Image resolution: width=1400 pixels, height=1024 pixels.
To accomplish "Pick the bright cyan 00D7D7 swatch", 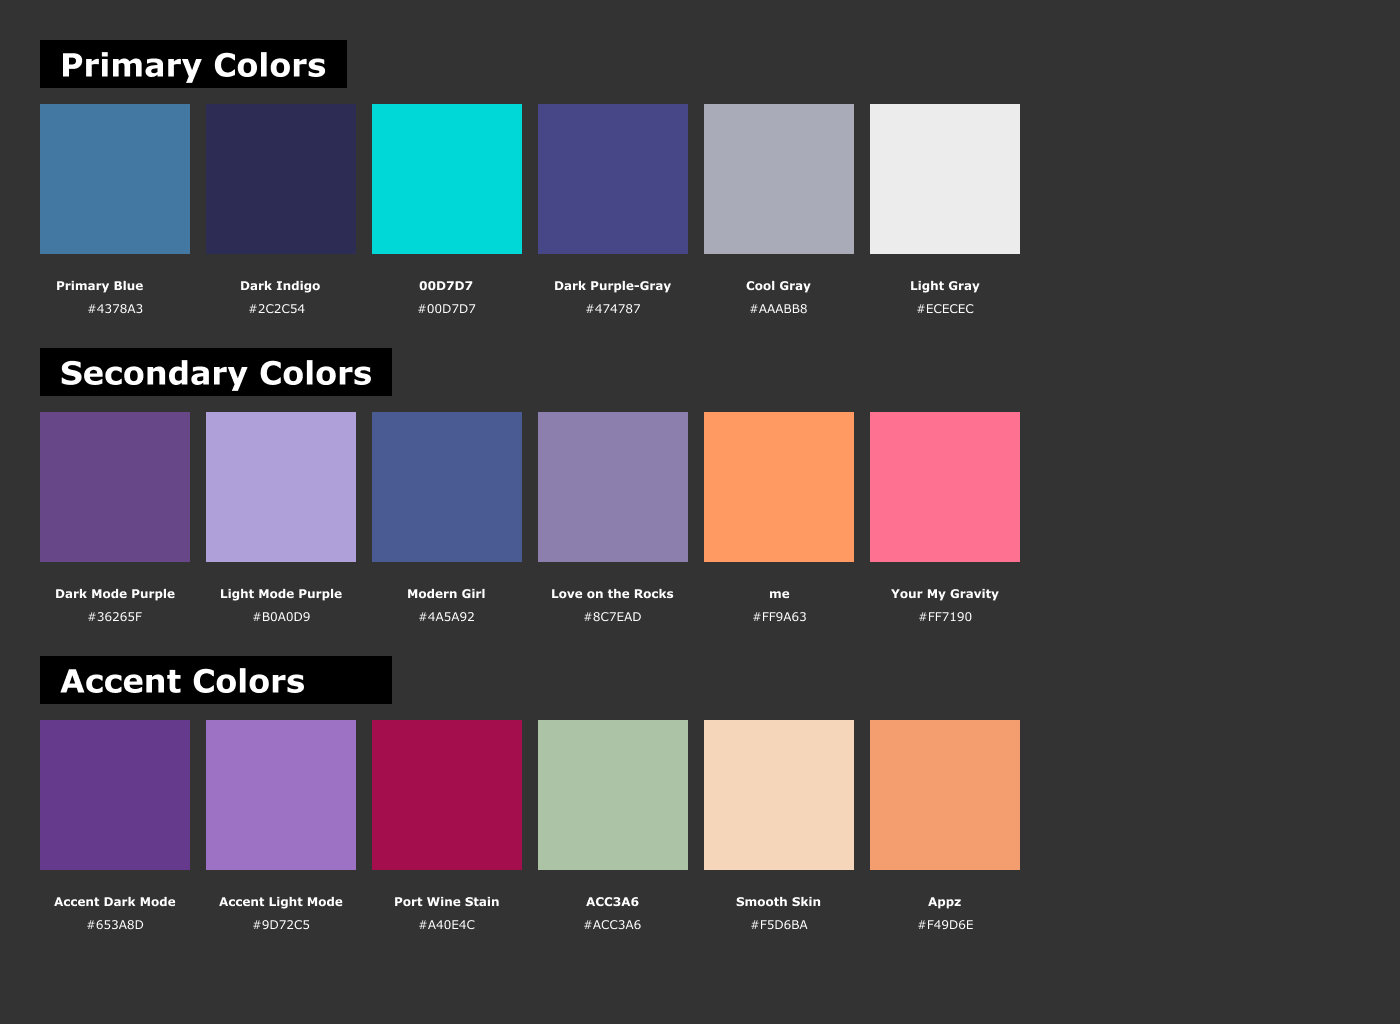I will [x=447, y=179].
